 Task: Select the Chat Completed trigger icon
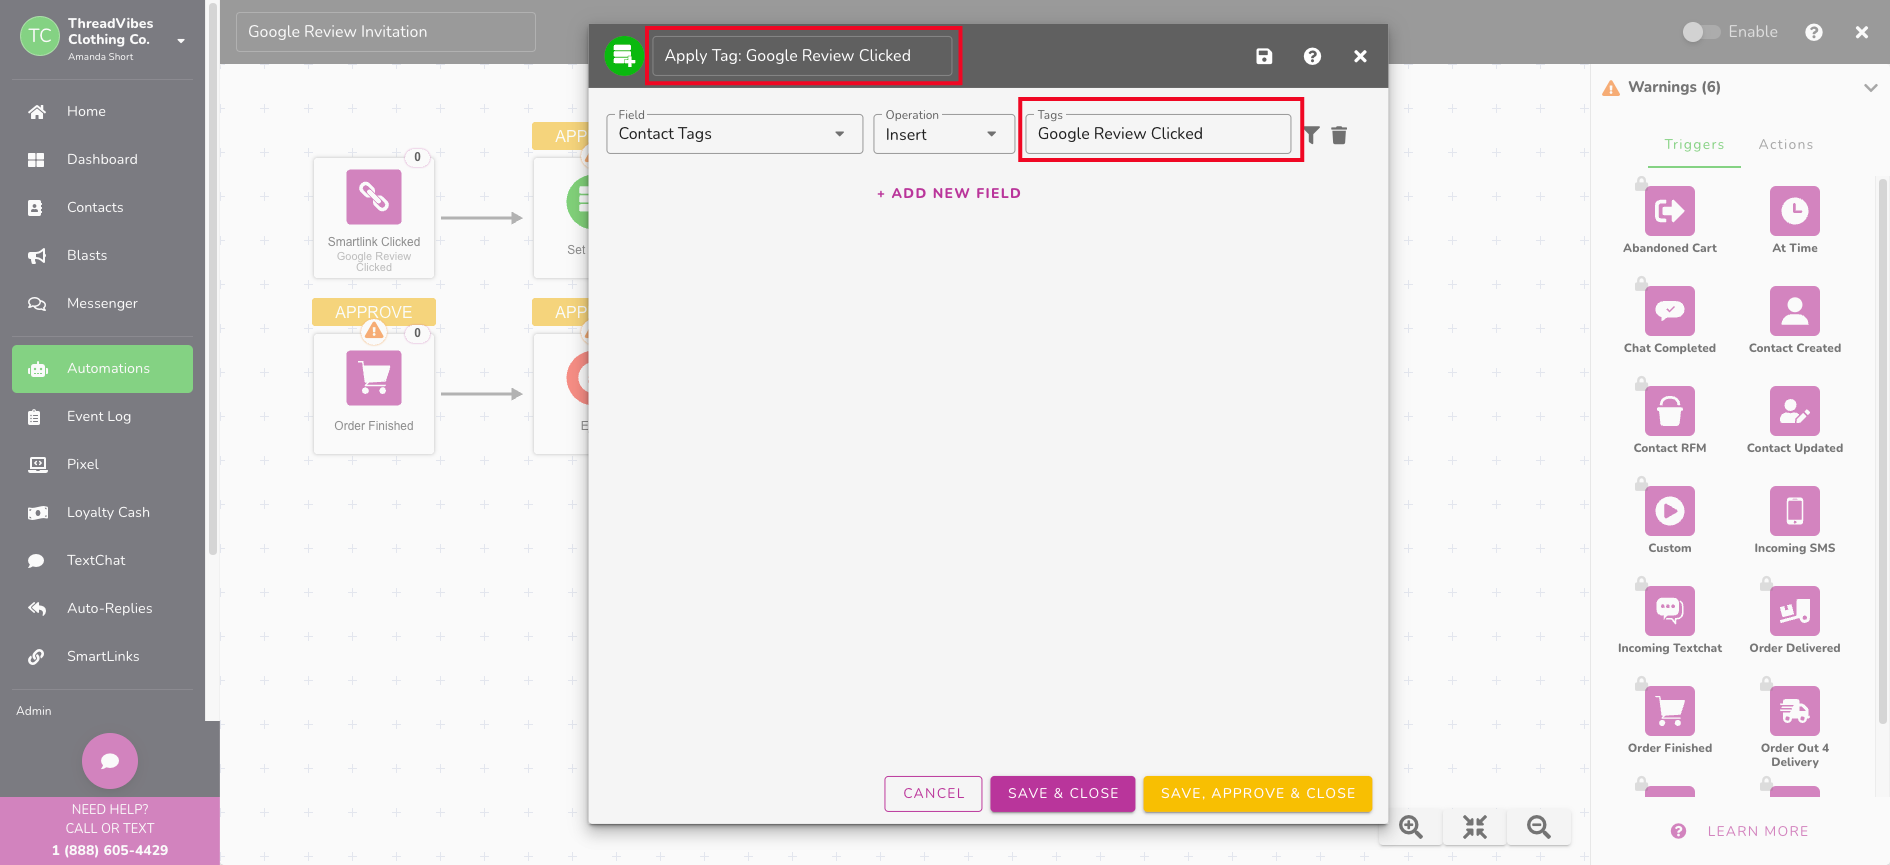[1670, 311]
